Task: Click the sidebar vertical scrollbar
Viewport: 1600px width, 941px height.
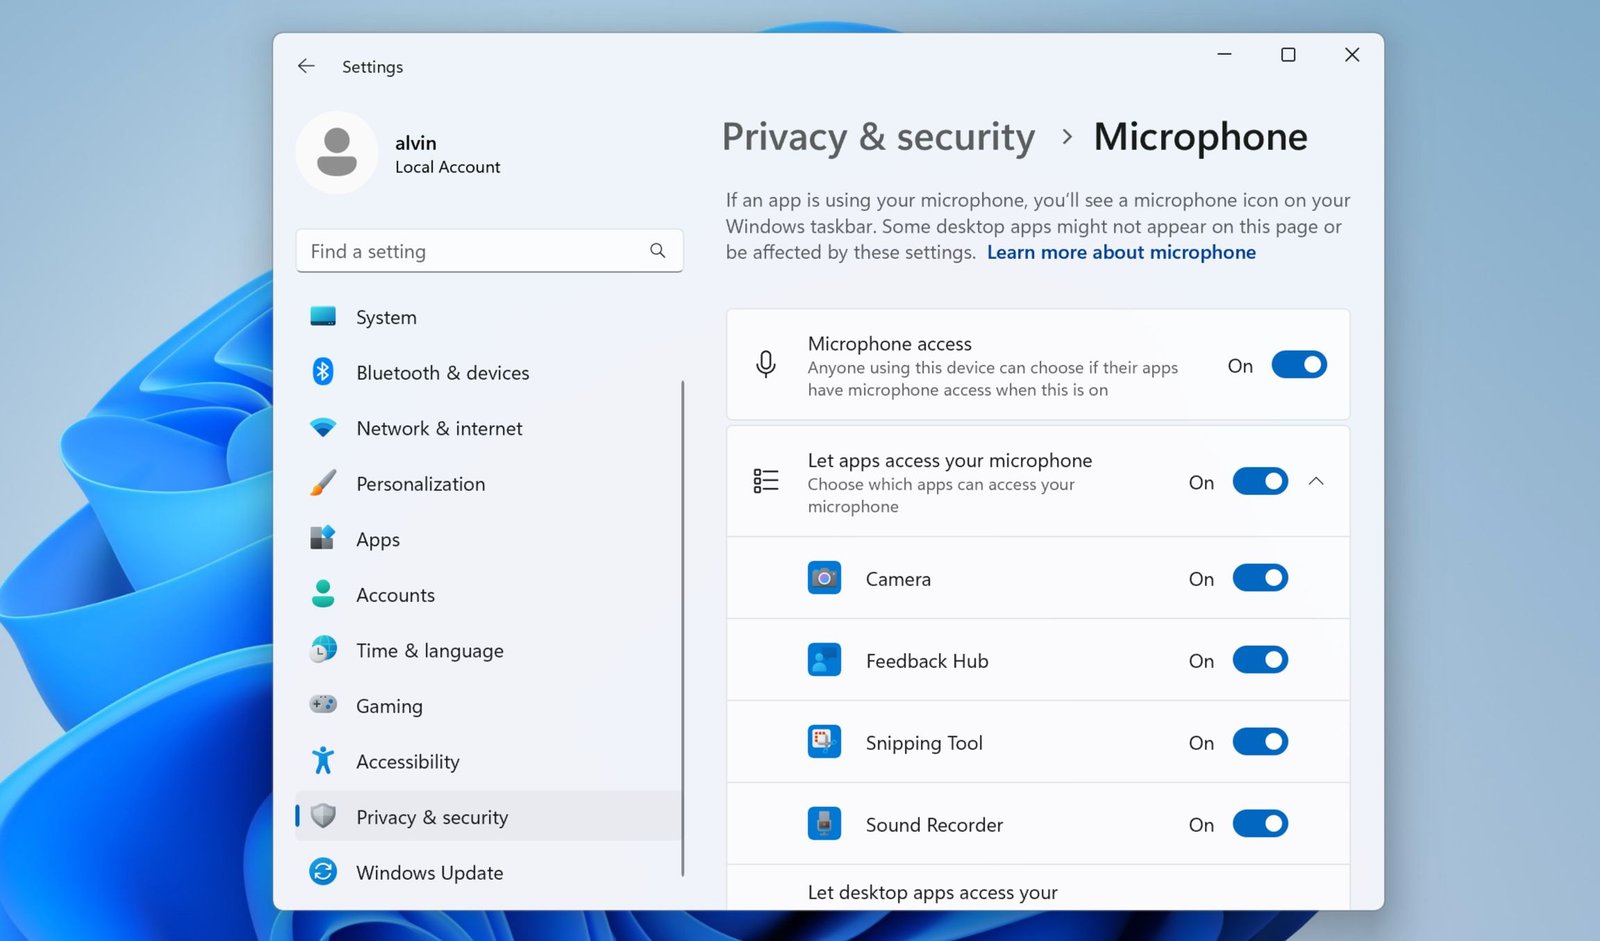Action: coord(683,628)
